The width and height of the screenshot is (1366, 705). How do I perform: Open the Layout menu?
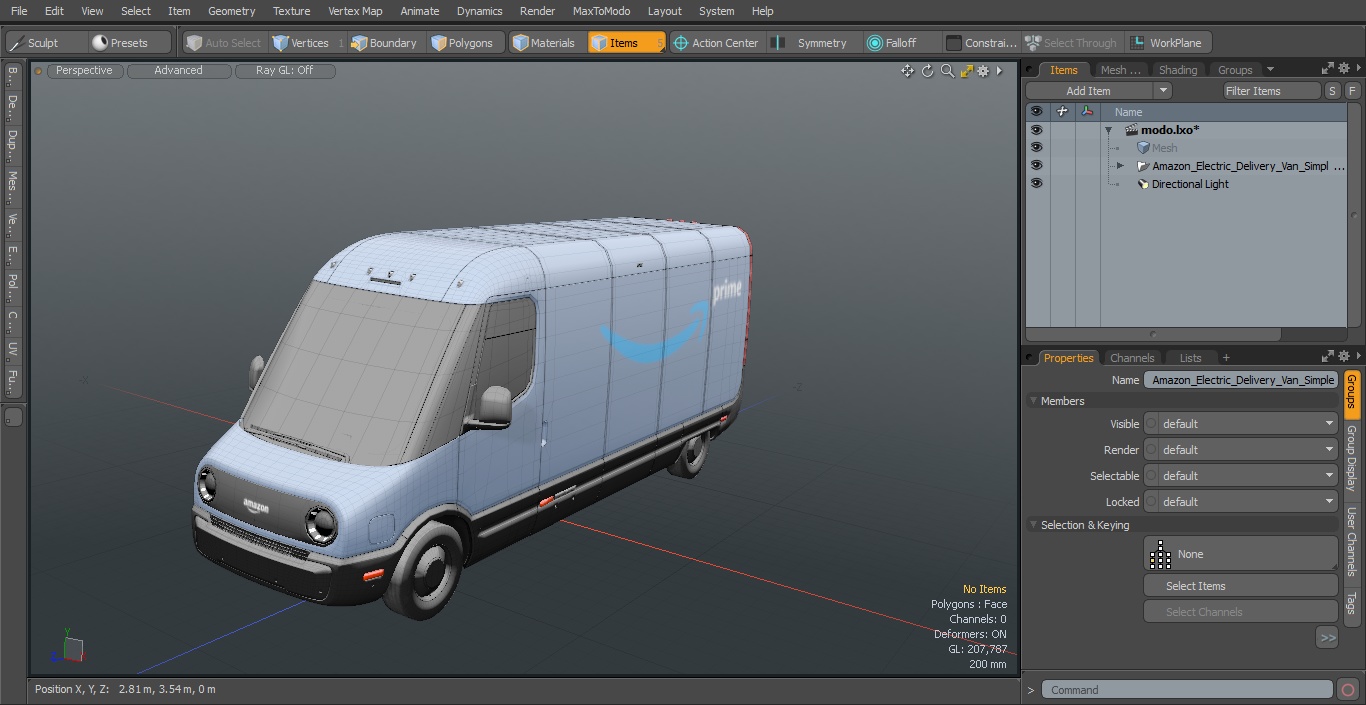tap(664, 11)
